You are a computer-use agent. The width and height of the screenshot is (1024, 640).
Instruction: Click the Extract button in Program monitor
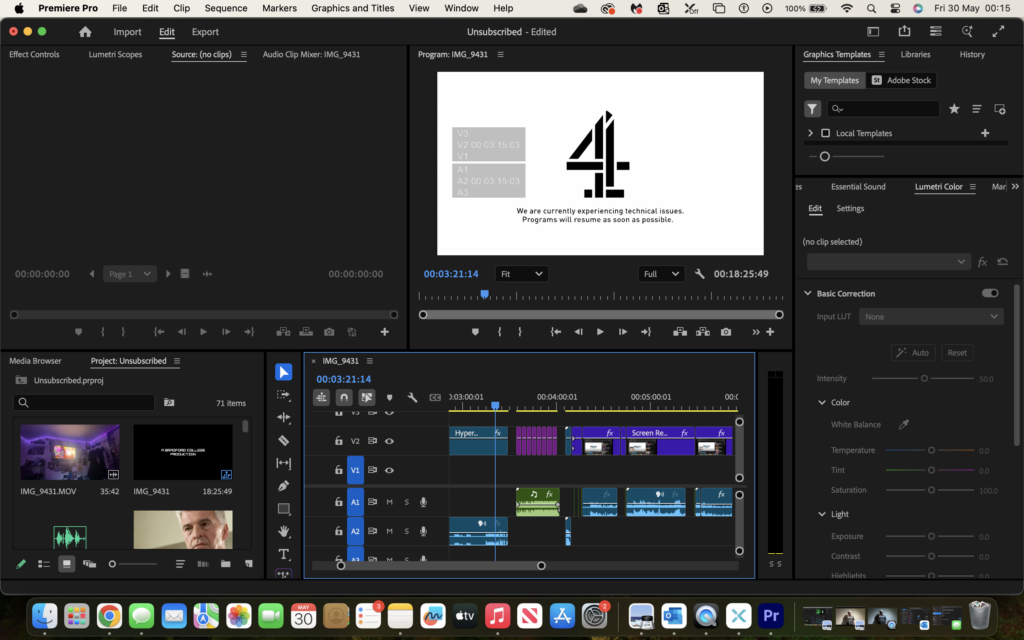click(x=703, y=332)
